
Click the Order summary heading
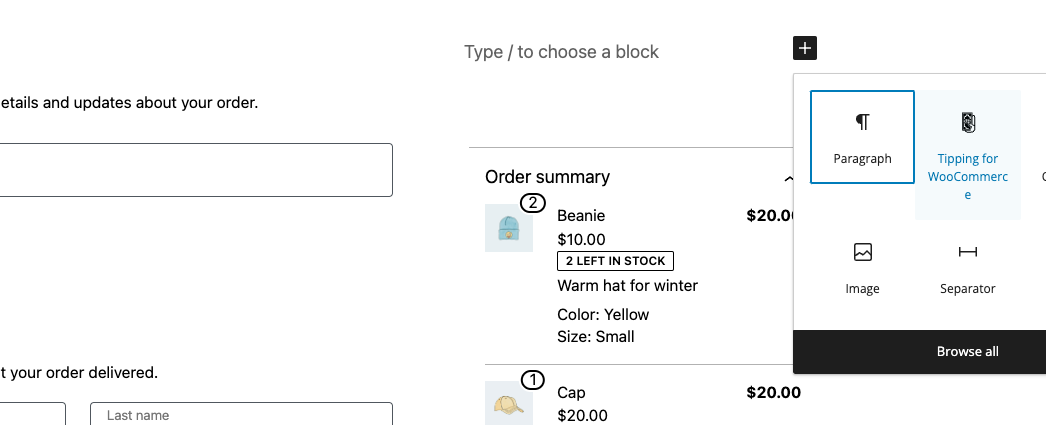547,177
